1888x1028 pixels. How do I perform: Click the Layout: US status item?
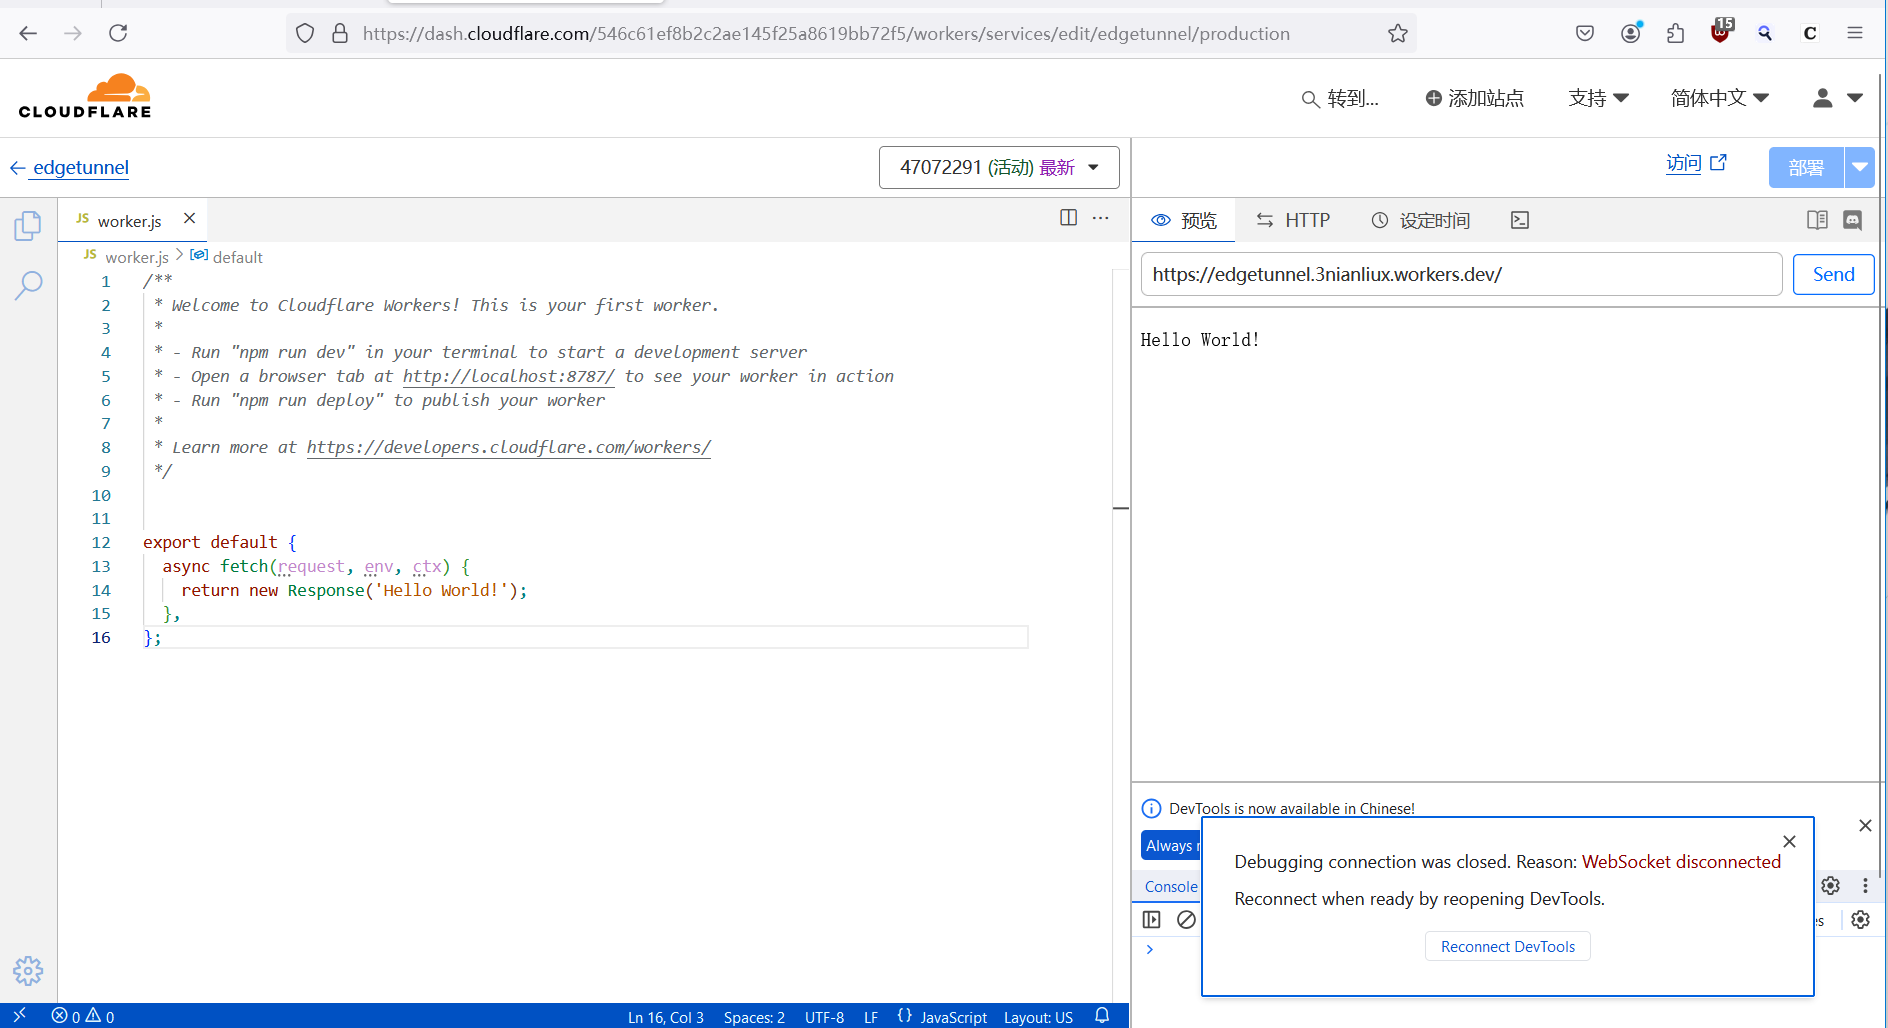(1038, 1016)
